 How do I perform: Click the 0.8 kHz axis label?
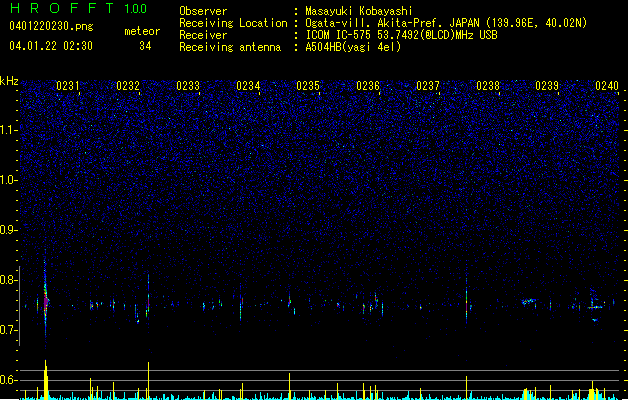tap(9, 280)
